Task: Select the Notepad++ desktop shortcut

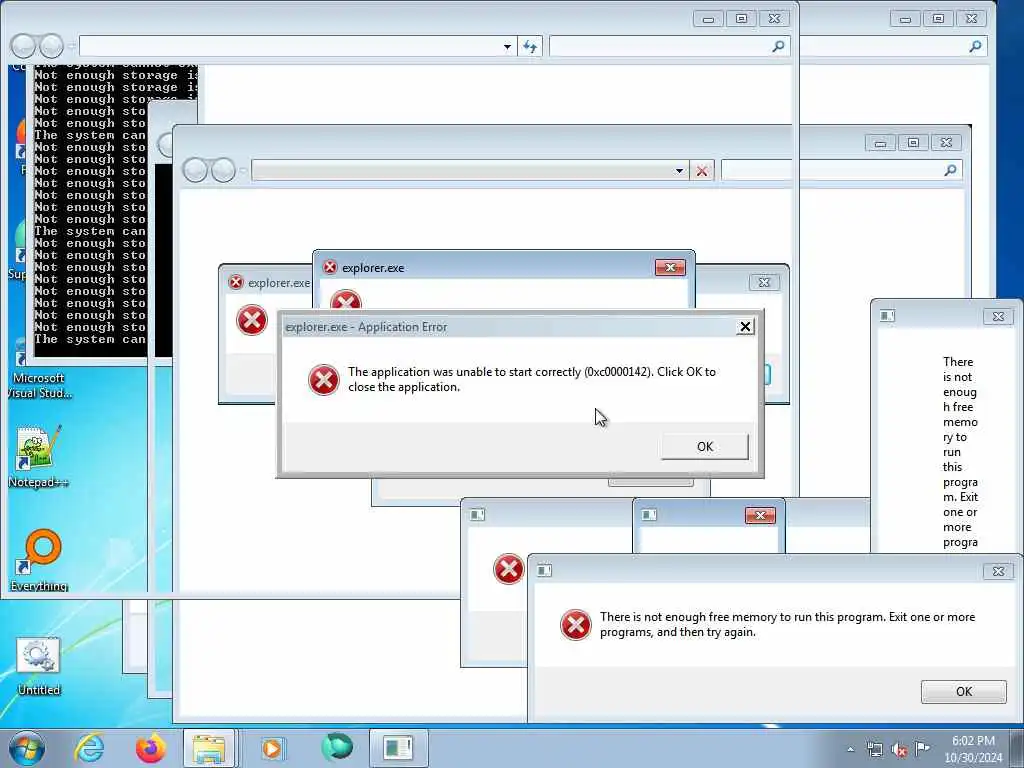Action: click(x=39, y=456)
